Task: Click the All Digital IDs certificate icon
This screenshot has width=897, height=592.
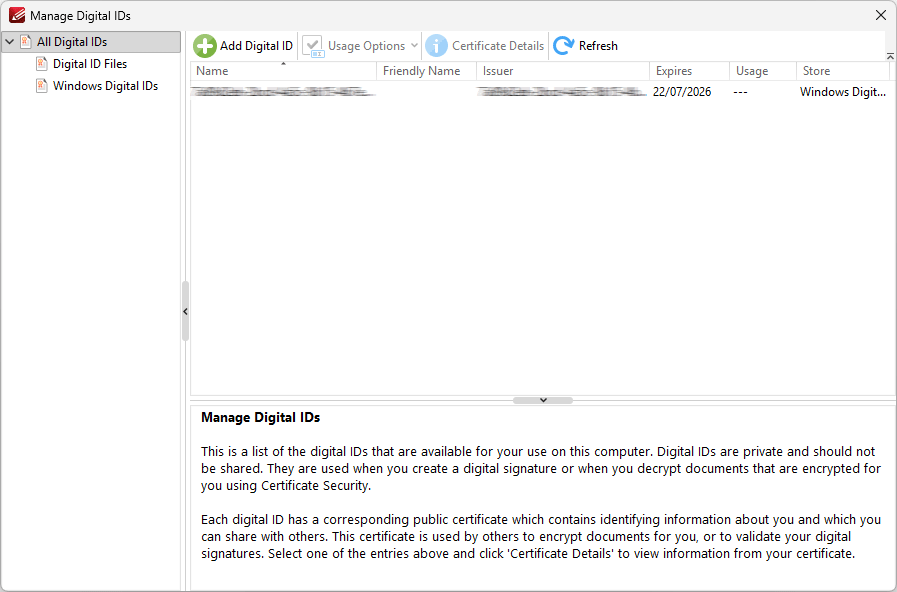Action: 25,42
